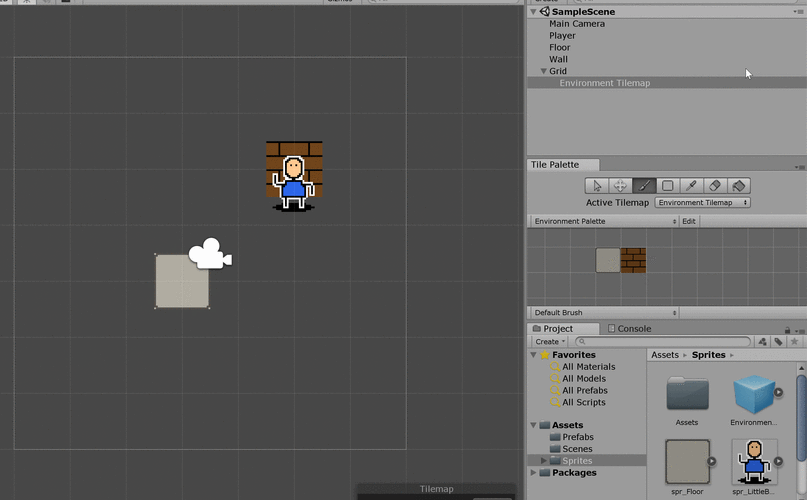Switch to the Console tab
Screen dimensions: 807x500
[x=629, y=329]
